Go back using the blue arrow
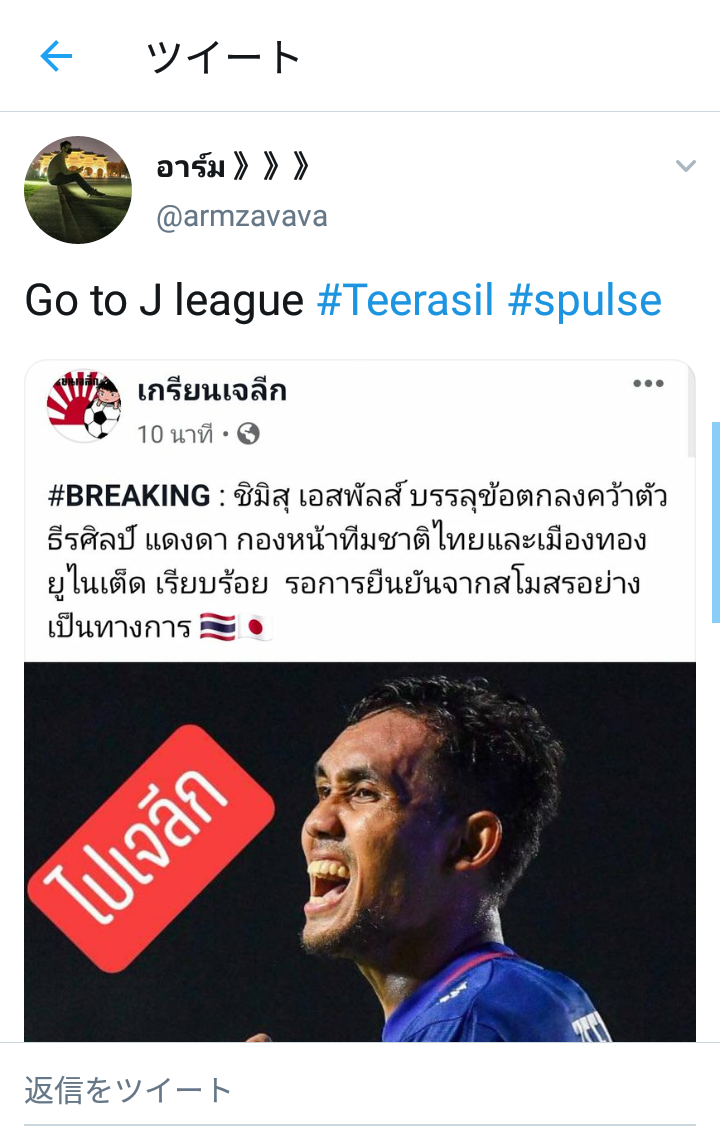Image resolution: width=720 pixels, height=1136 pixels. tap(56, 57)
